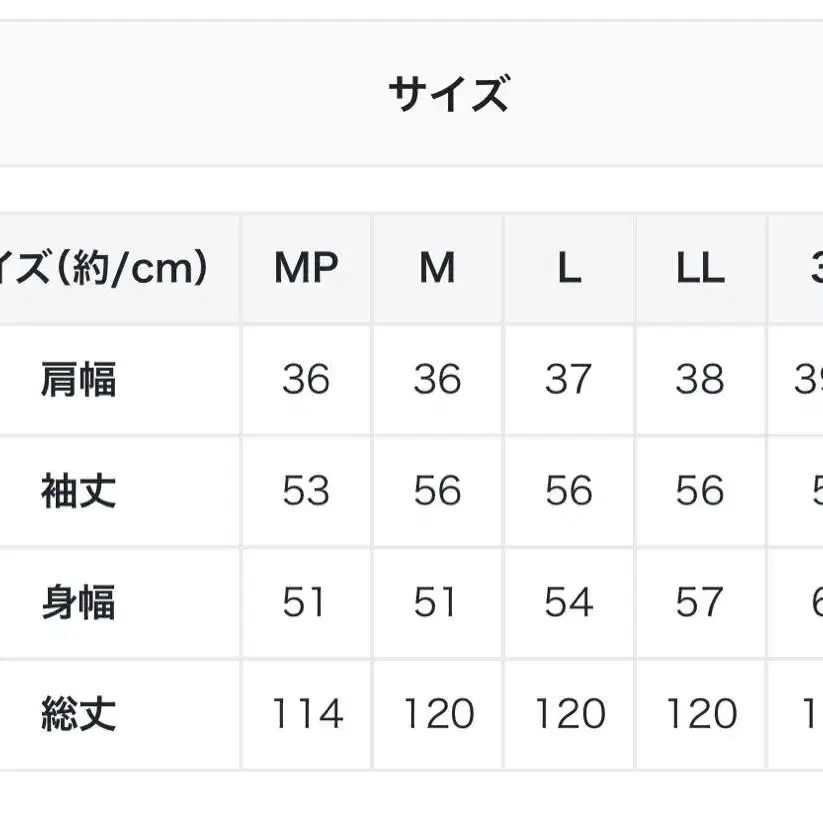Image resolution: width=823 pixels, height=823 pixels.
Task: Click the L size column header
Action: (569, 268)
